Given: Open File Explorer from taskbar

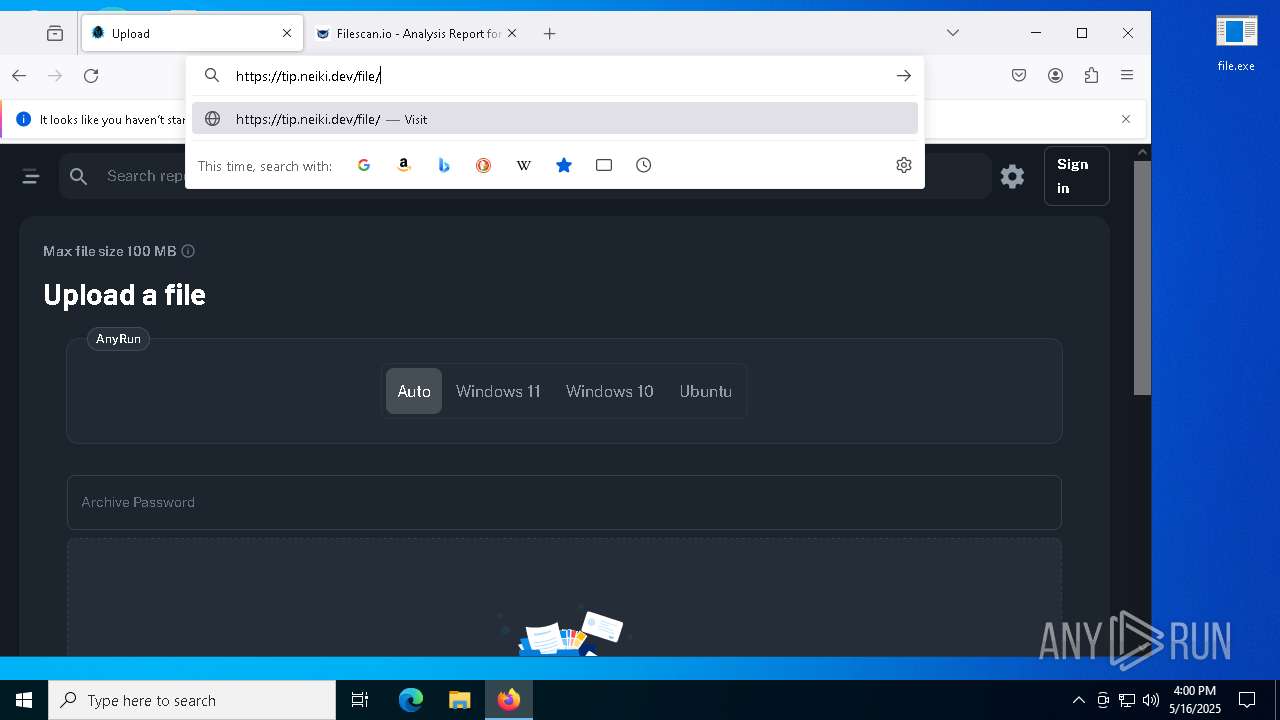Looking at the screenshot, I should [x=459, y=700].
